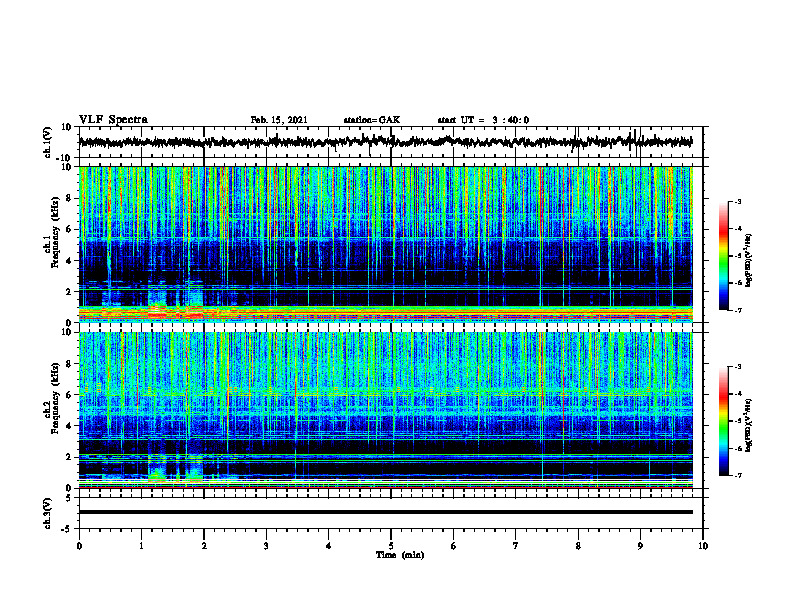Click the "4" kHz tick on ch.2 frequency axis

(69, 426)
